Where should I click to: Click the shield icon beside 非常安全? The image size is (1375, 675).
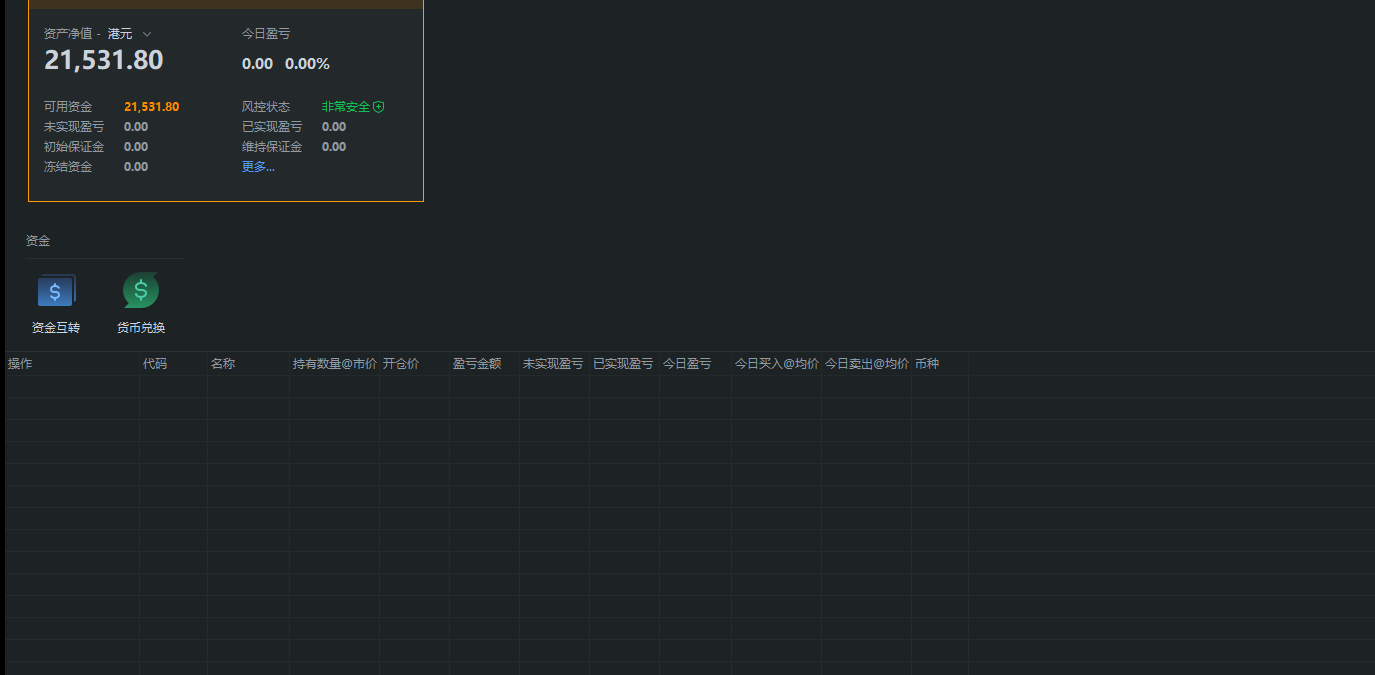(379, 107)
